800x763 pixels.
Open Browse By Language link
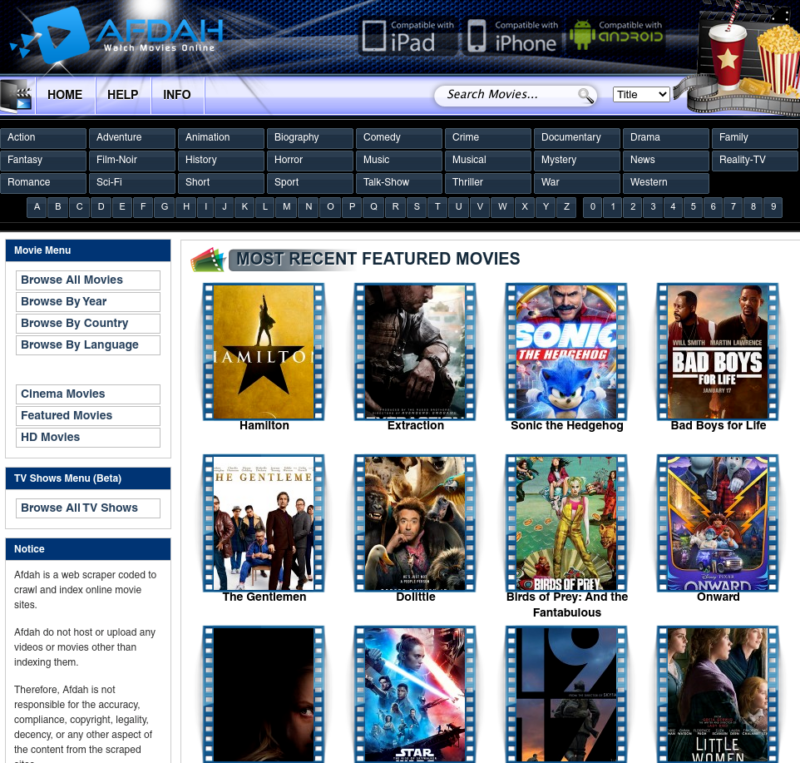click(x=88, y=345)
